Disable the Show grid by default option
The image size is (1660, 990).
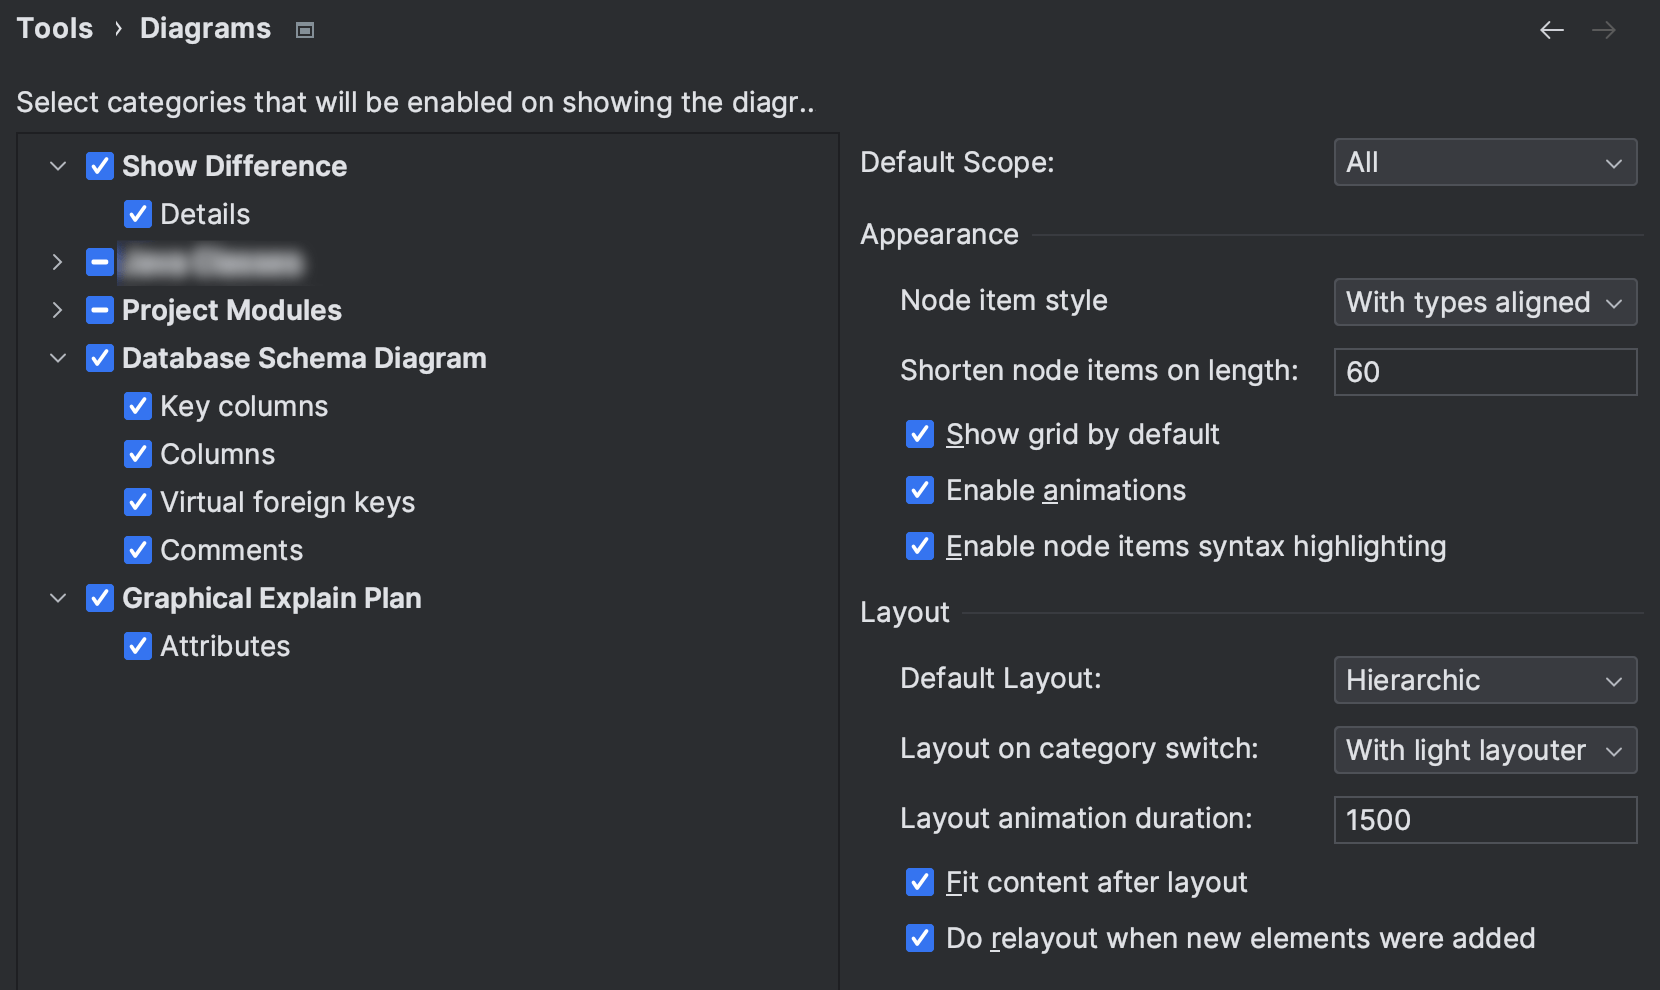click(919, 434)
